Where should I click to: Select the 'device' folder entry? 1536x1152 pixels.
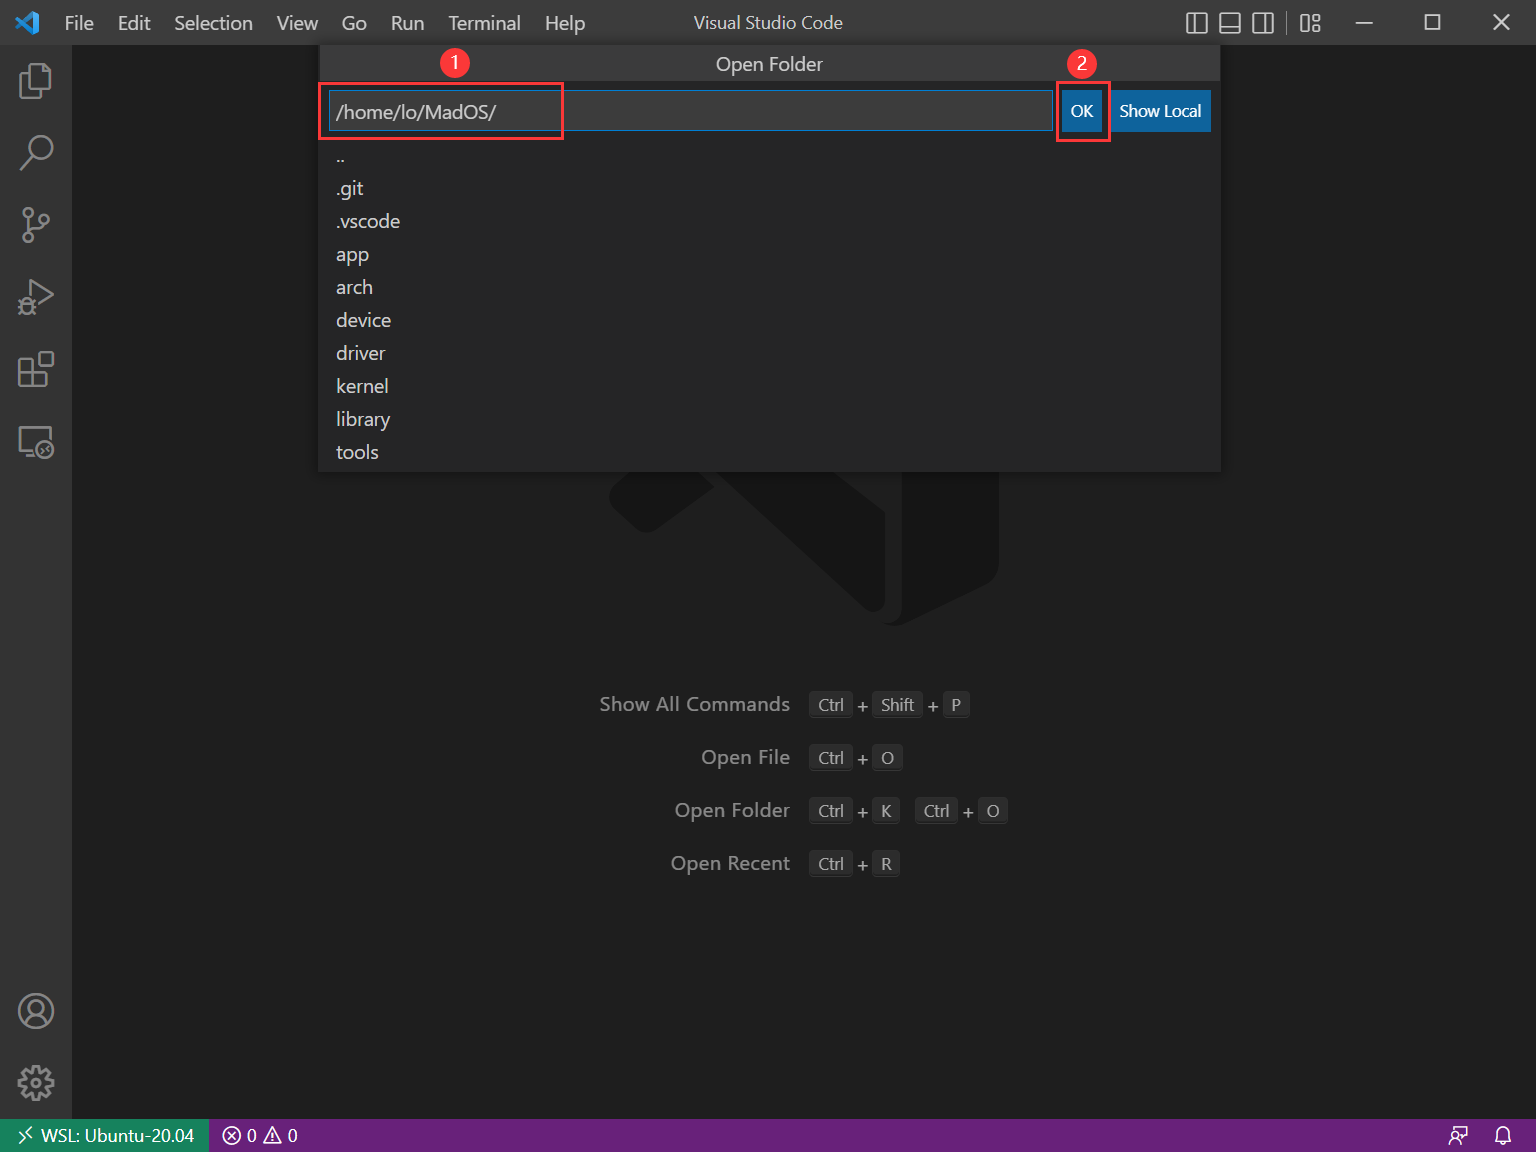[x=769, y=320]
